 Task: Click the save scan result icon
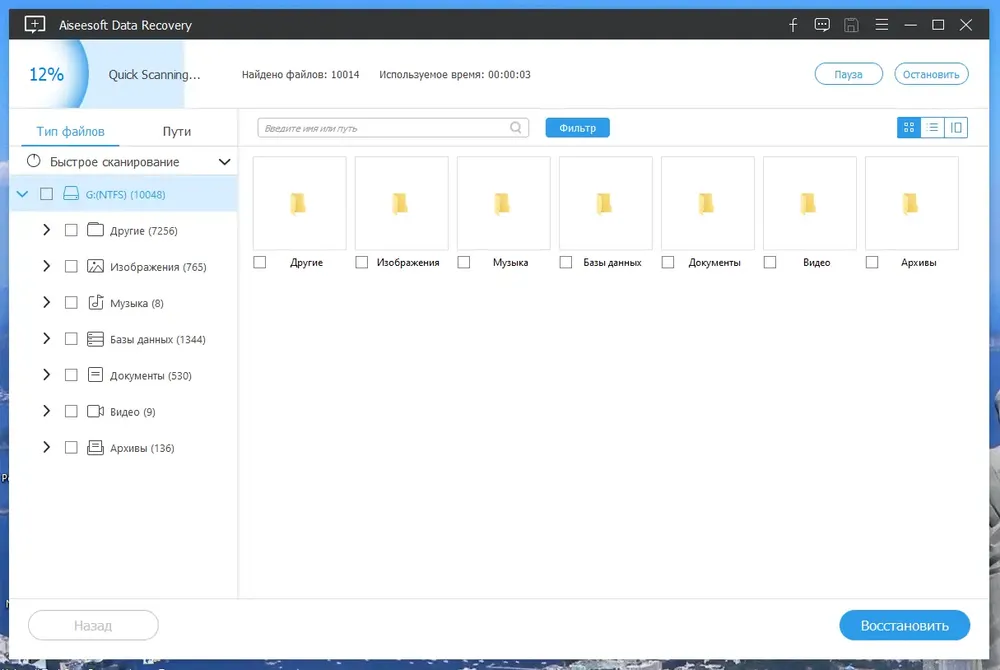(x=851, y=25)
